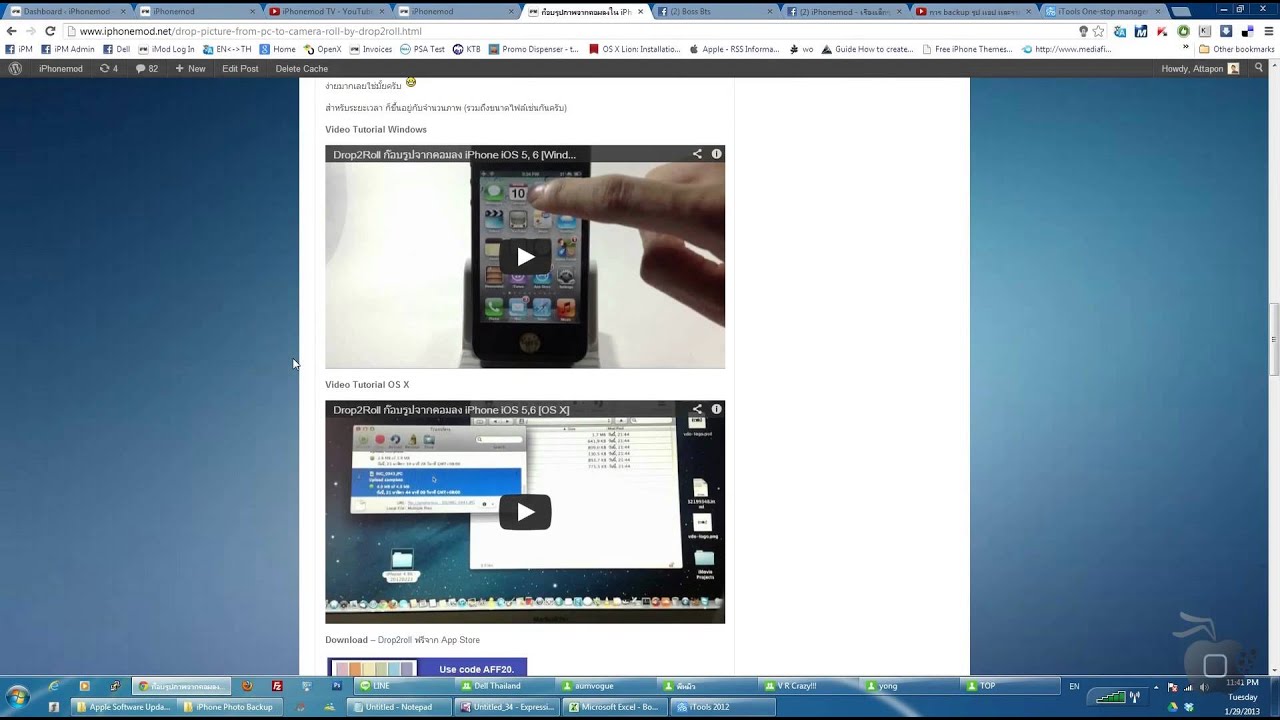Open the PSA Test bookmark
This screenshot has width=1280, height=720.
tap(422, 49)
